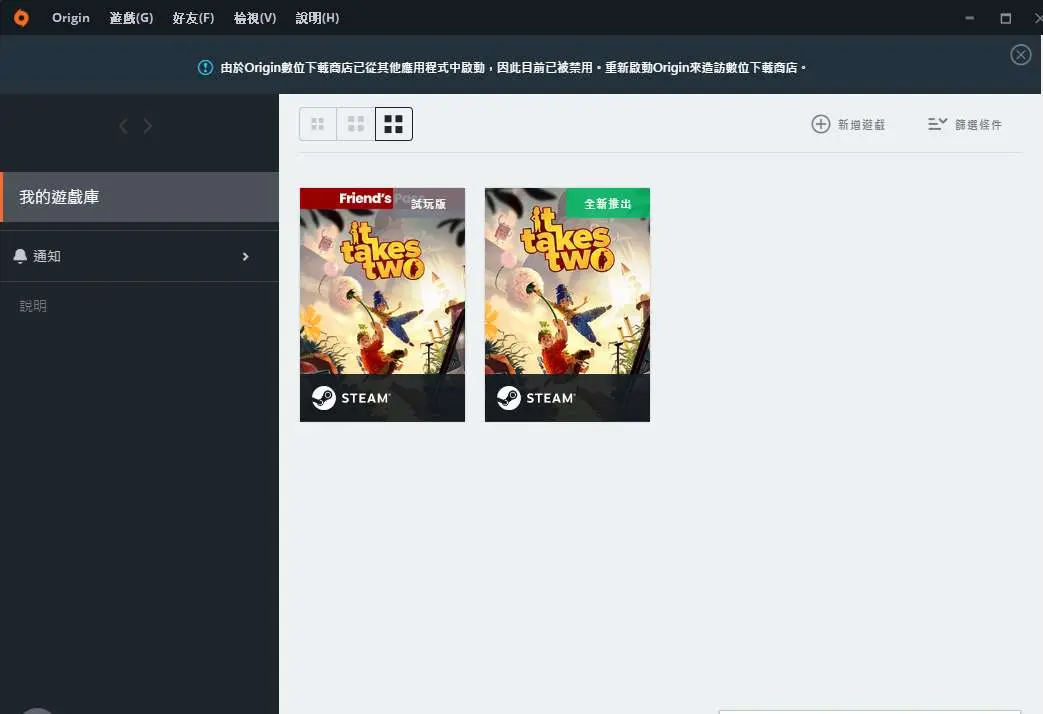Switch to large tile grid view
Image resolution: width=1043 pixels, height=714 pixels.
click(x=394, y=124)
